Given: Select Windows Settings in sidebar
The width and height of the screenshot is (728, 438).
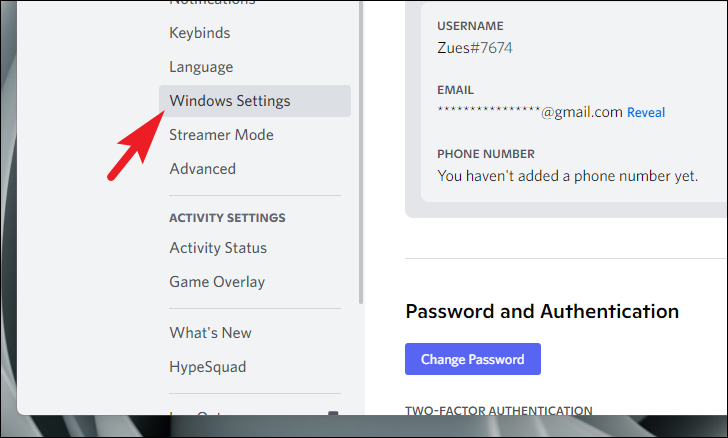Looking at the screenshot, I should pyautogui.click(x=254, y=101).
